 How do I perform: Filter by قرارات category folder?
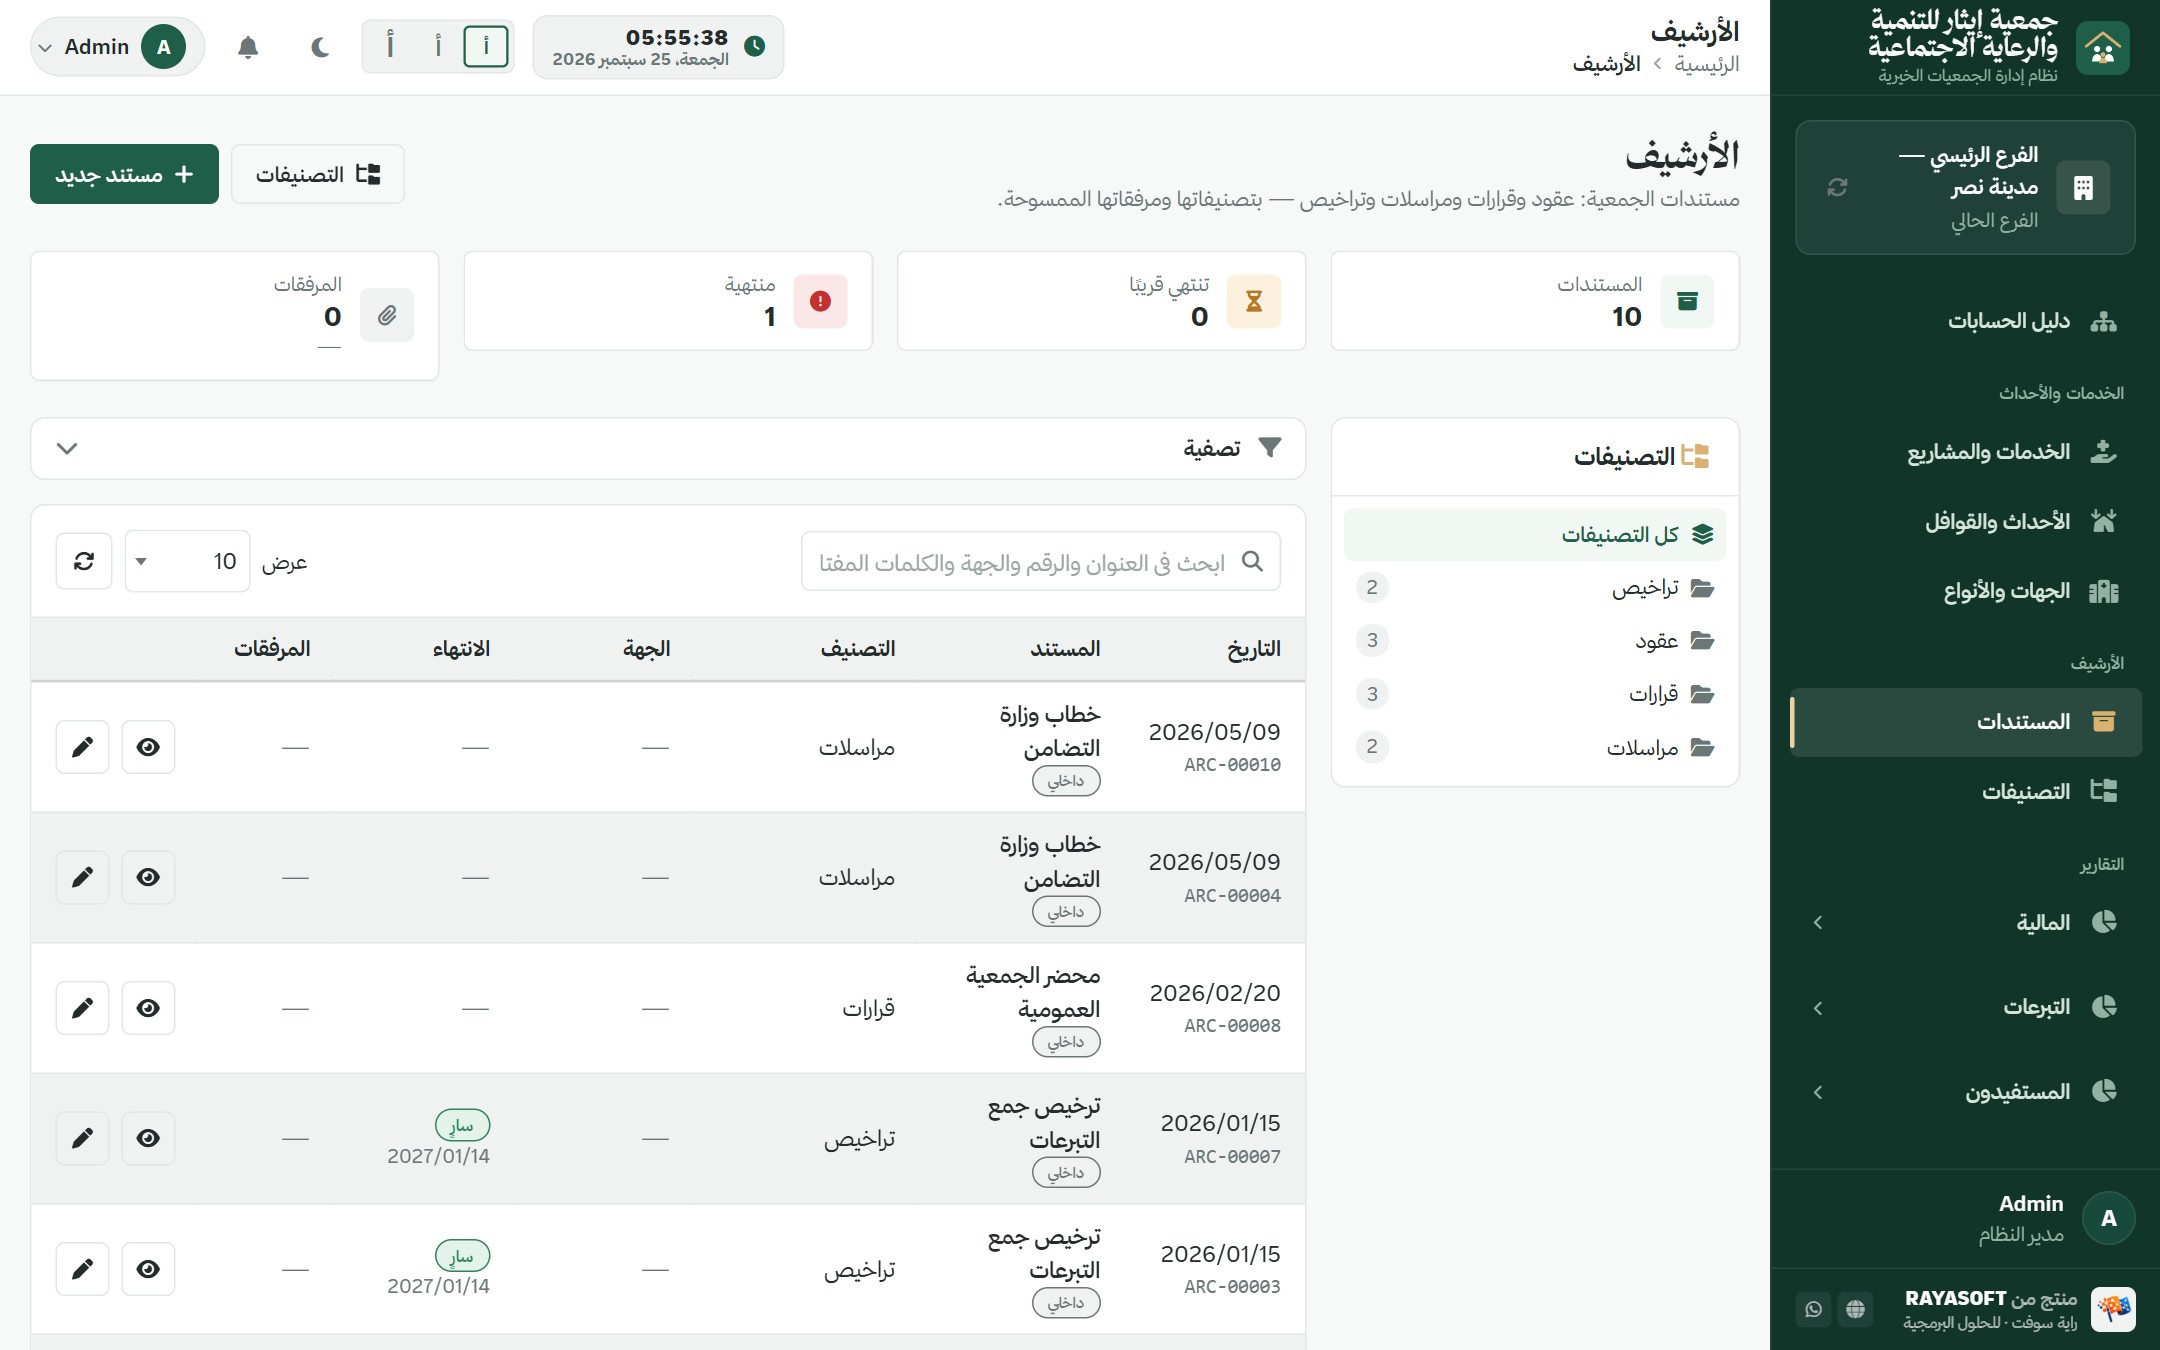click(x=1535, y=693)
